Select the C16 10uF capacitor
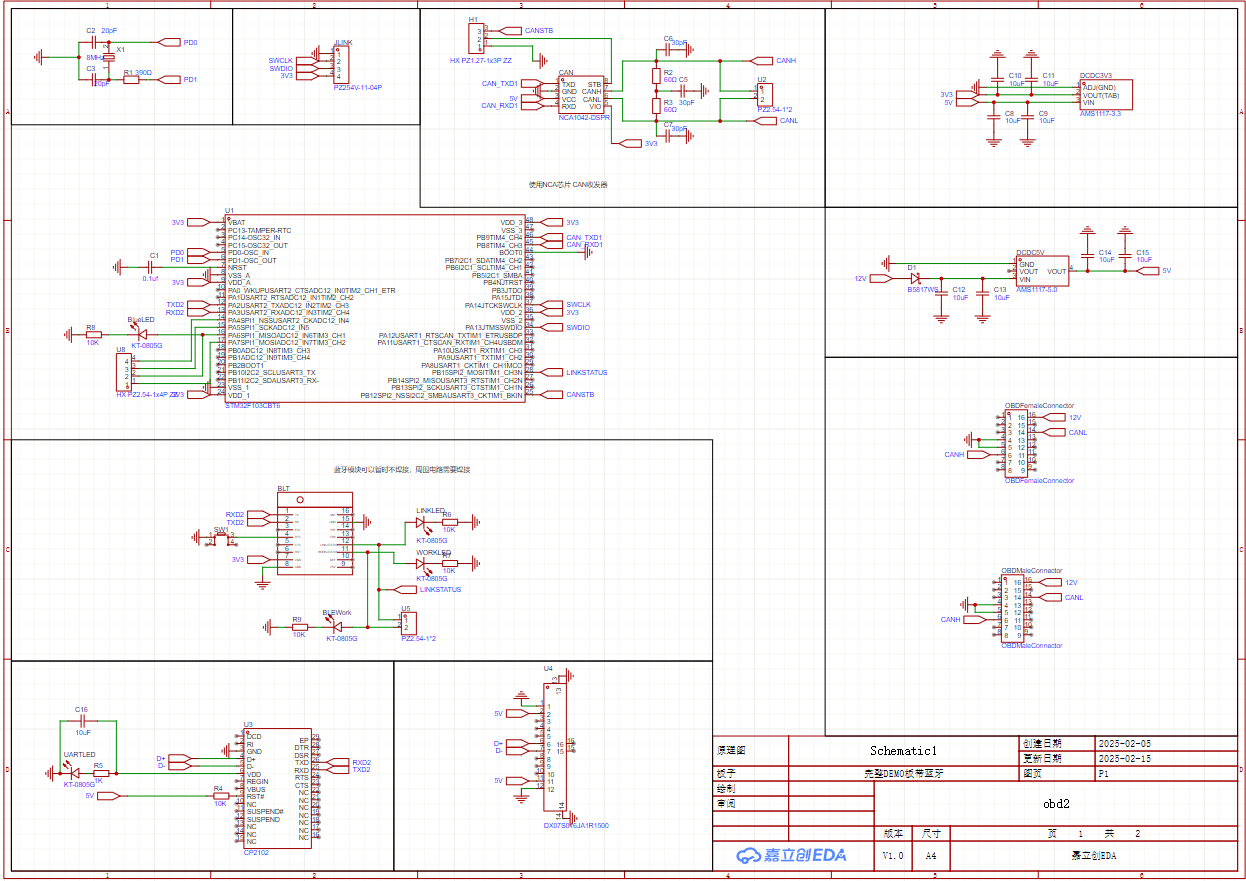 point(83,720)
